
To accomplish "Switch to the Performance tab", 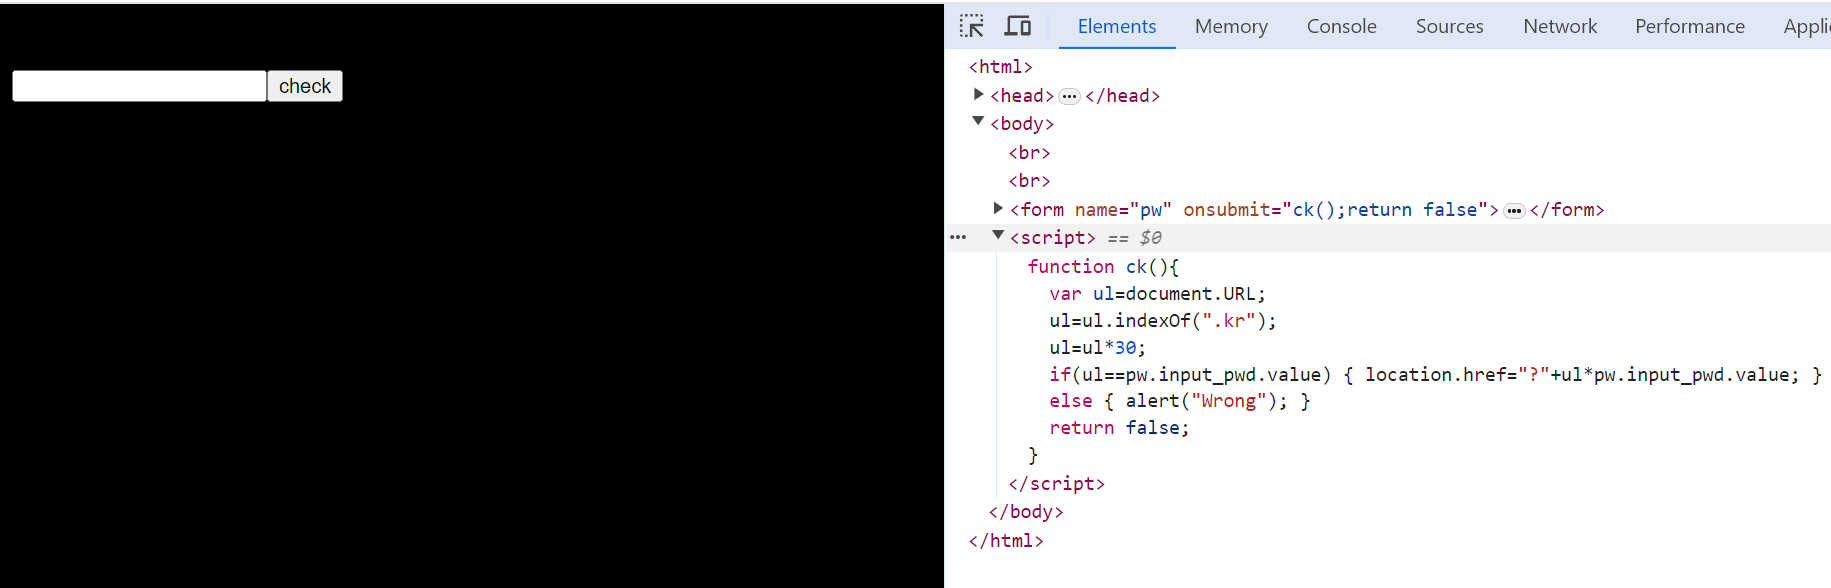I will 1689,26.
